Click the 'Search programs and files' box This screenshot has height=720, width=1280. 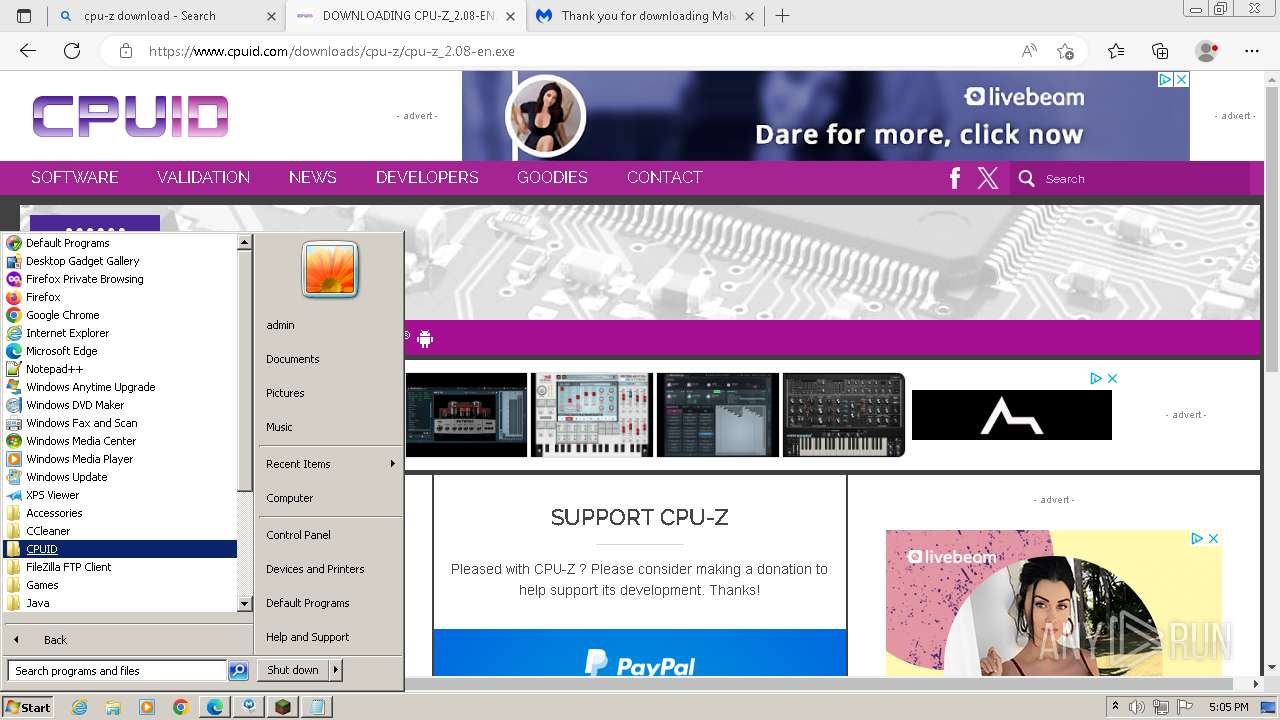tap(117, 671)
